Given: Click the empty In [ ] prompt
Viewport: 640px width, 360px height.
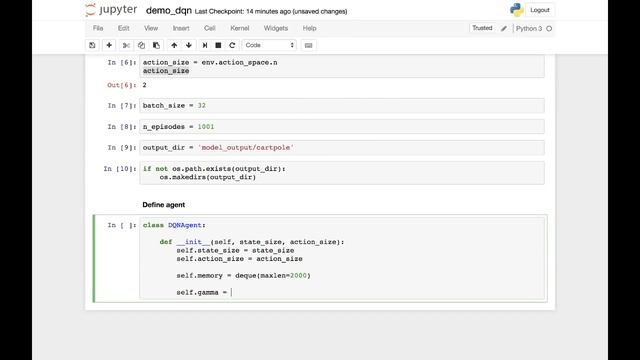Looking at the screenshot, I should coord(122,225).
